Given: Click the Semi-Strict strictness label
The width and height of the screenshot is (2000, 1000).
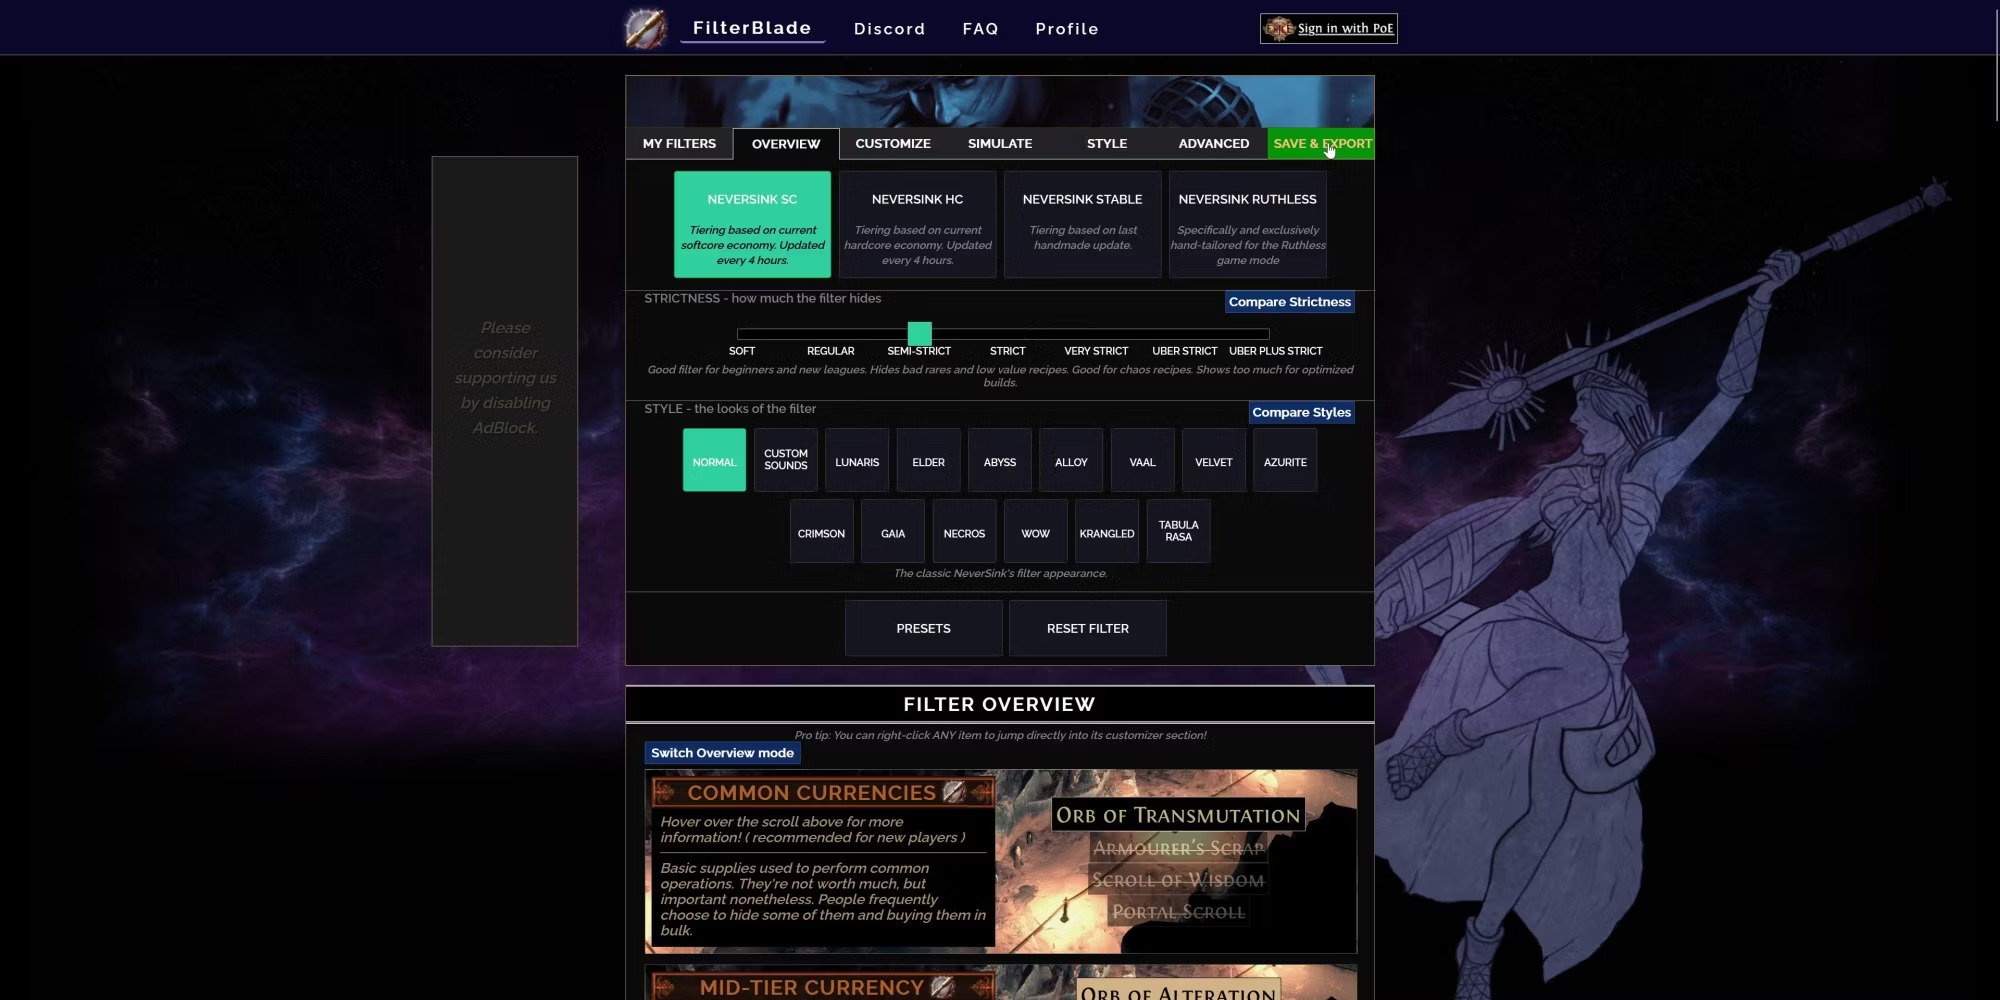Looking at the screenshot, I should coord(919,351).
